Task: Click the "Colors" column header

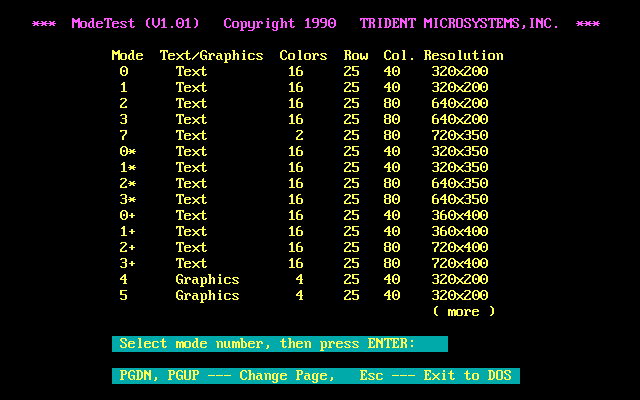Action: point(303,56)
